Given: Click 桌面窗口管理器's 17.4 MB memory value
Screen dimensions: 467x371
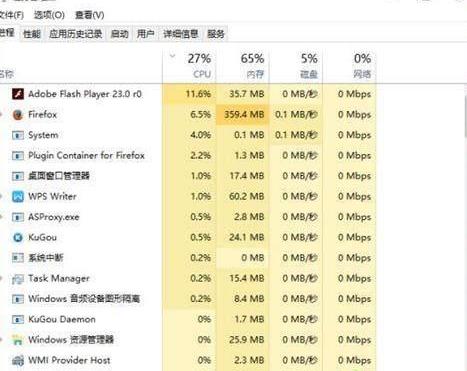Looking at the screenshot, I should [247, 176].
